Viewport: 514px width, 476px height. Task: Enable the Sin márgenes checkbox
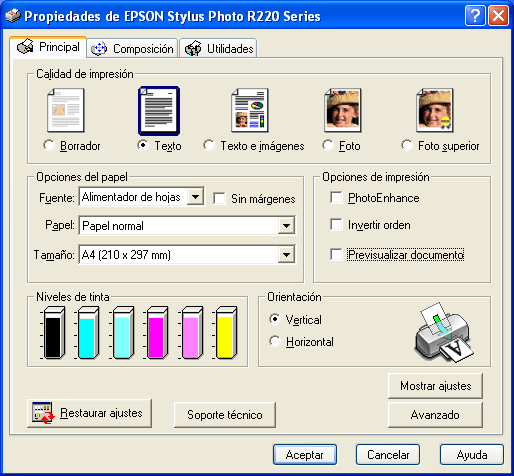(219, 198)
